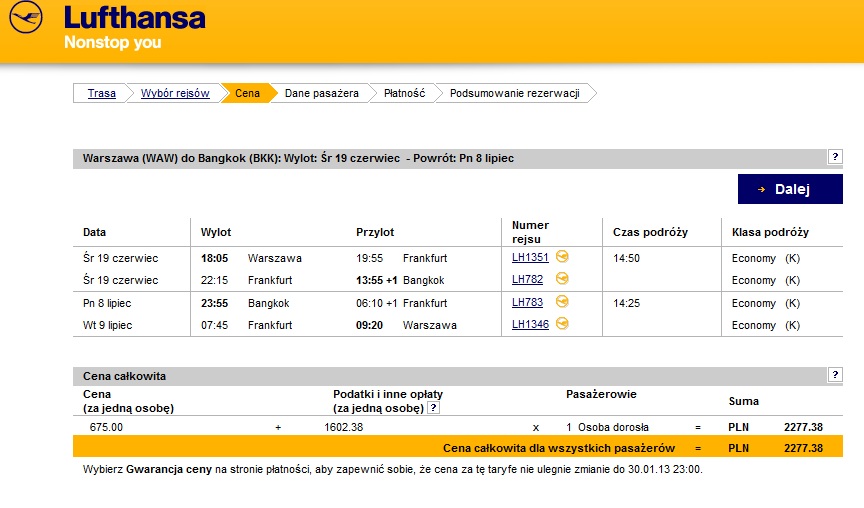Screen dimensions: 864x508
Task: Click departure time 18:05 Warszawa
Action: (x=251, y=258)
